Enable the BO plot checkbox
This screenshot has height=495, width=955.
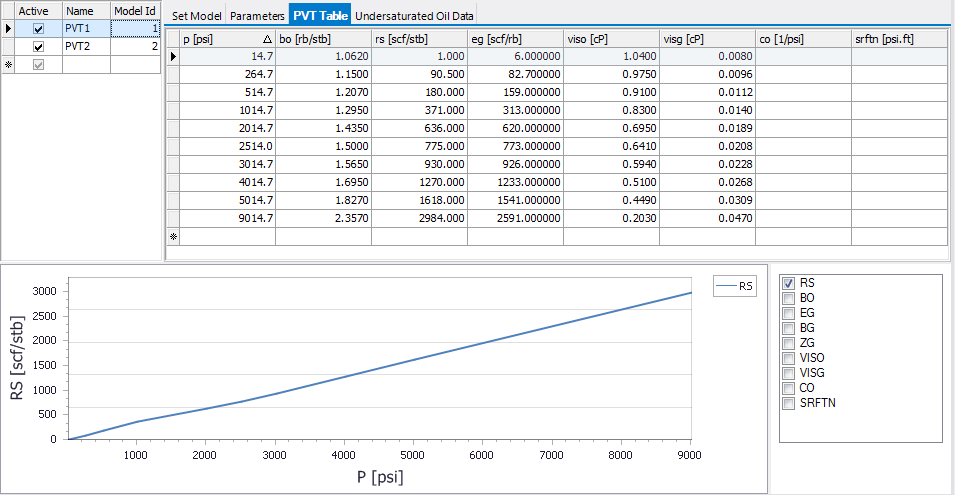788,298
